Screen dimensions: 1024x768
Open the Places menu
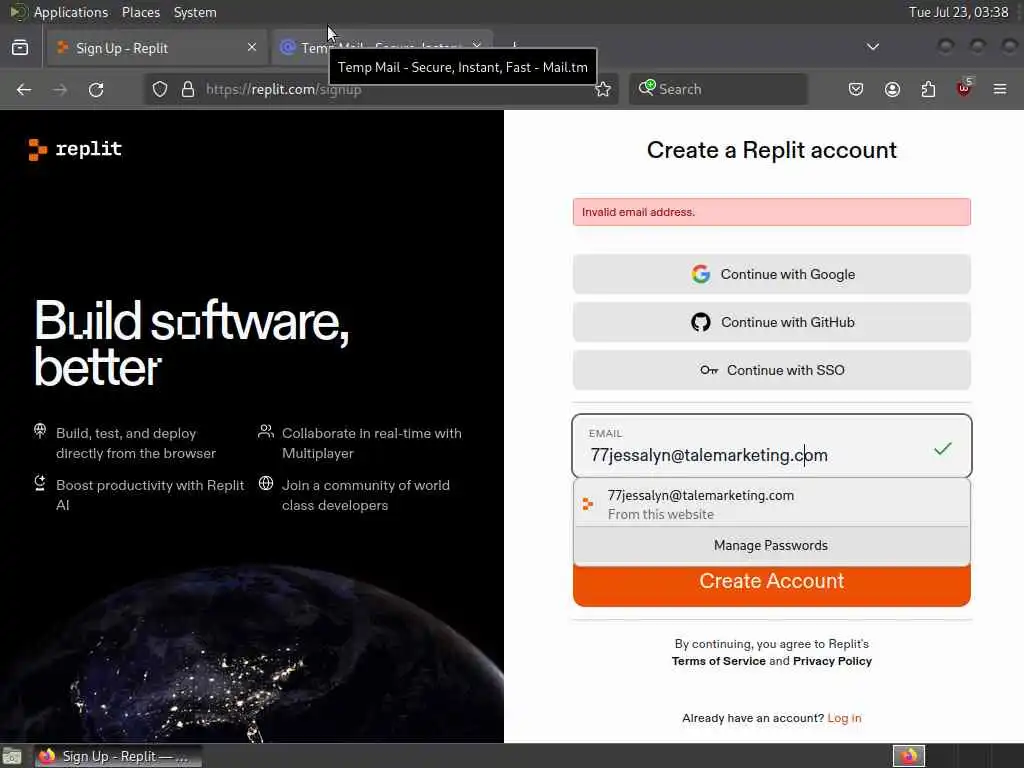click(140, 12)
